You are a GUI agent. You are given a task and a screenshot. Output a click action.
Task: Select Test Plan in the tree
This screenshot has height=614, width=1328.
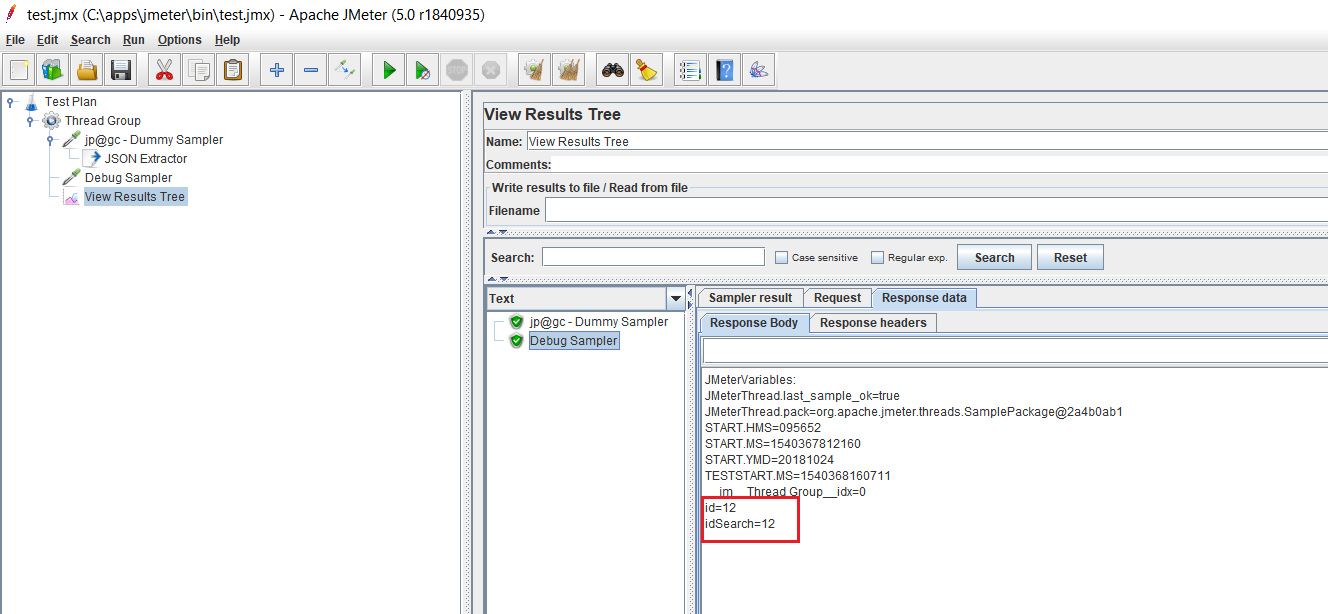coord(71,101)
